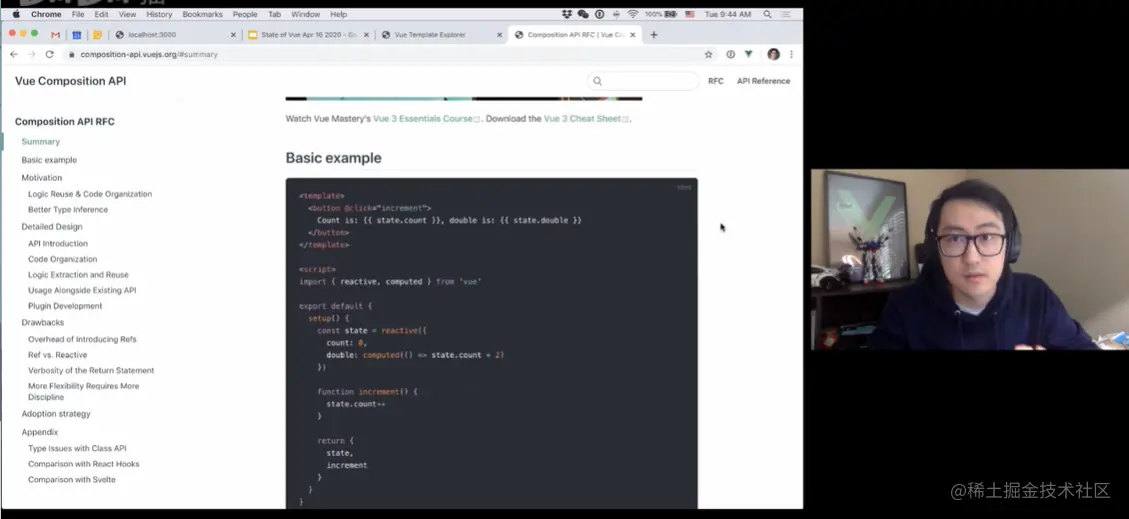1129x519 pixels.
Task: Open the pinned Gmail tab
Action: coord(55,35)
